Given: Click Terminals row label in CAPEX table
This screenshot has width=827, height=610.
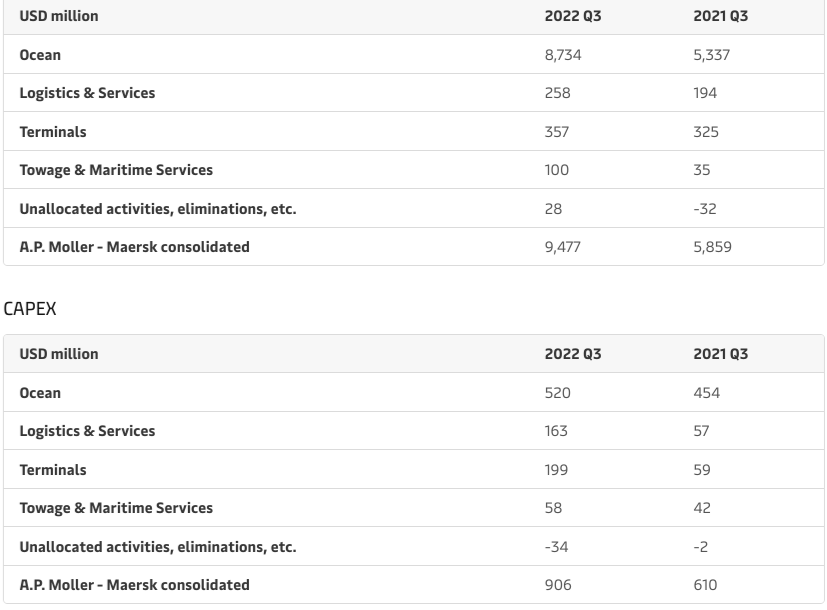Looking at the screenshot, I should coord(53,470).
